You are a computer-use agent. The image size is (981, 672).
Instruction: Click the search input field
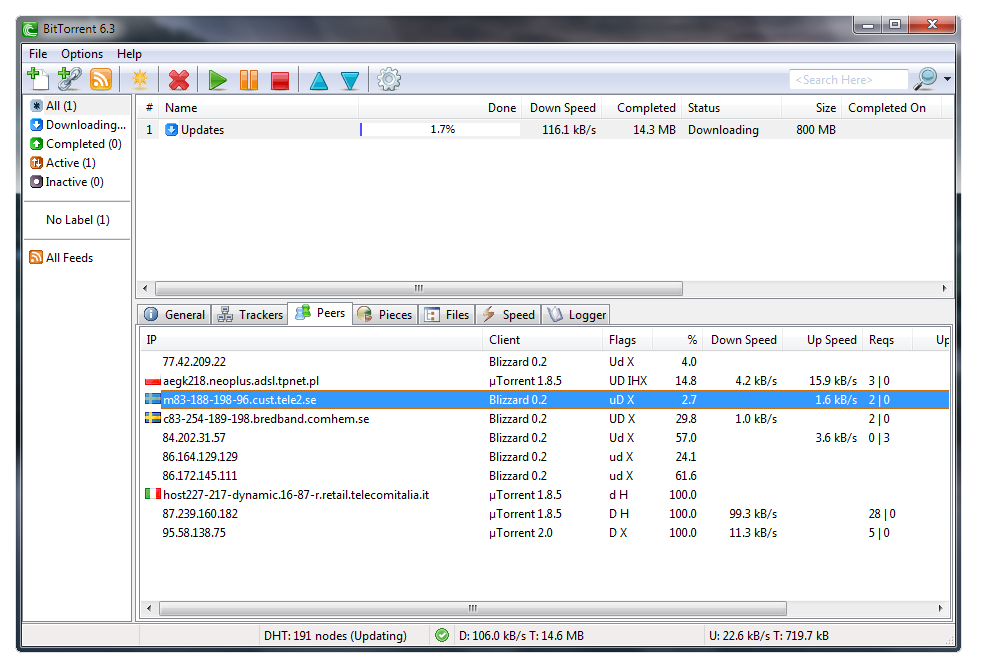coord(848,79)
